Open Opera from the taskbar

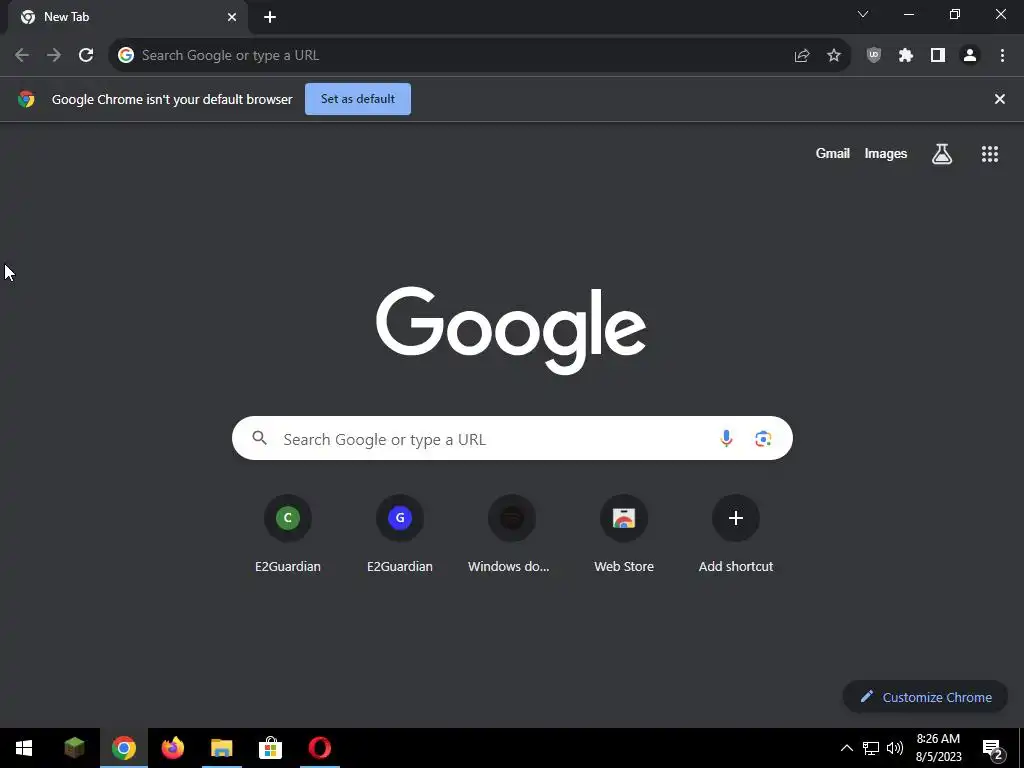(319, 748)
